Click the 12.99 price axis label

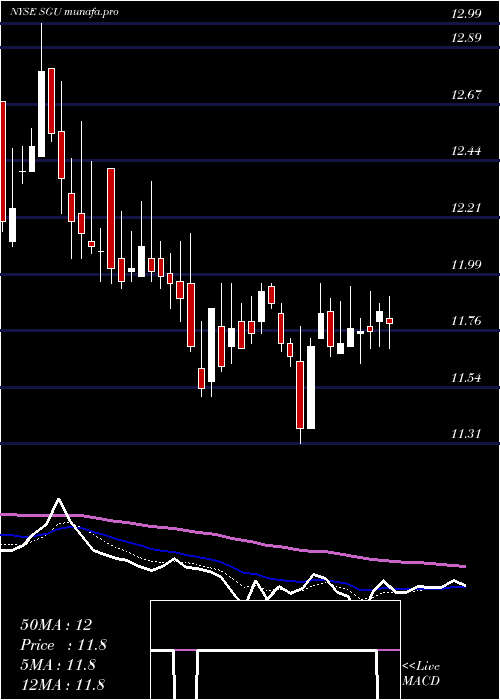coord(466,14)
